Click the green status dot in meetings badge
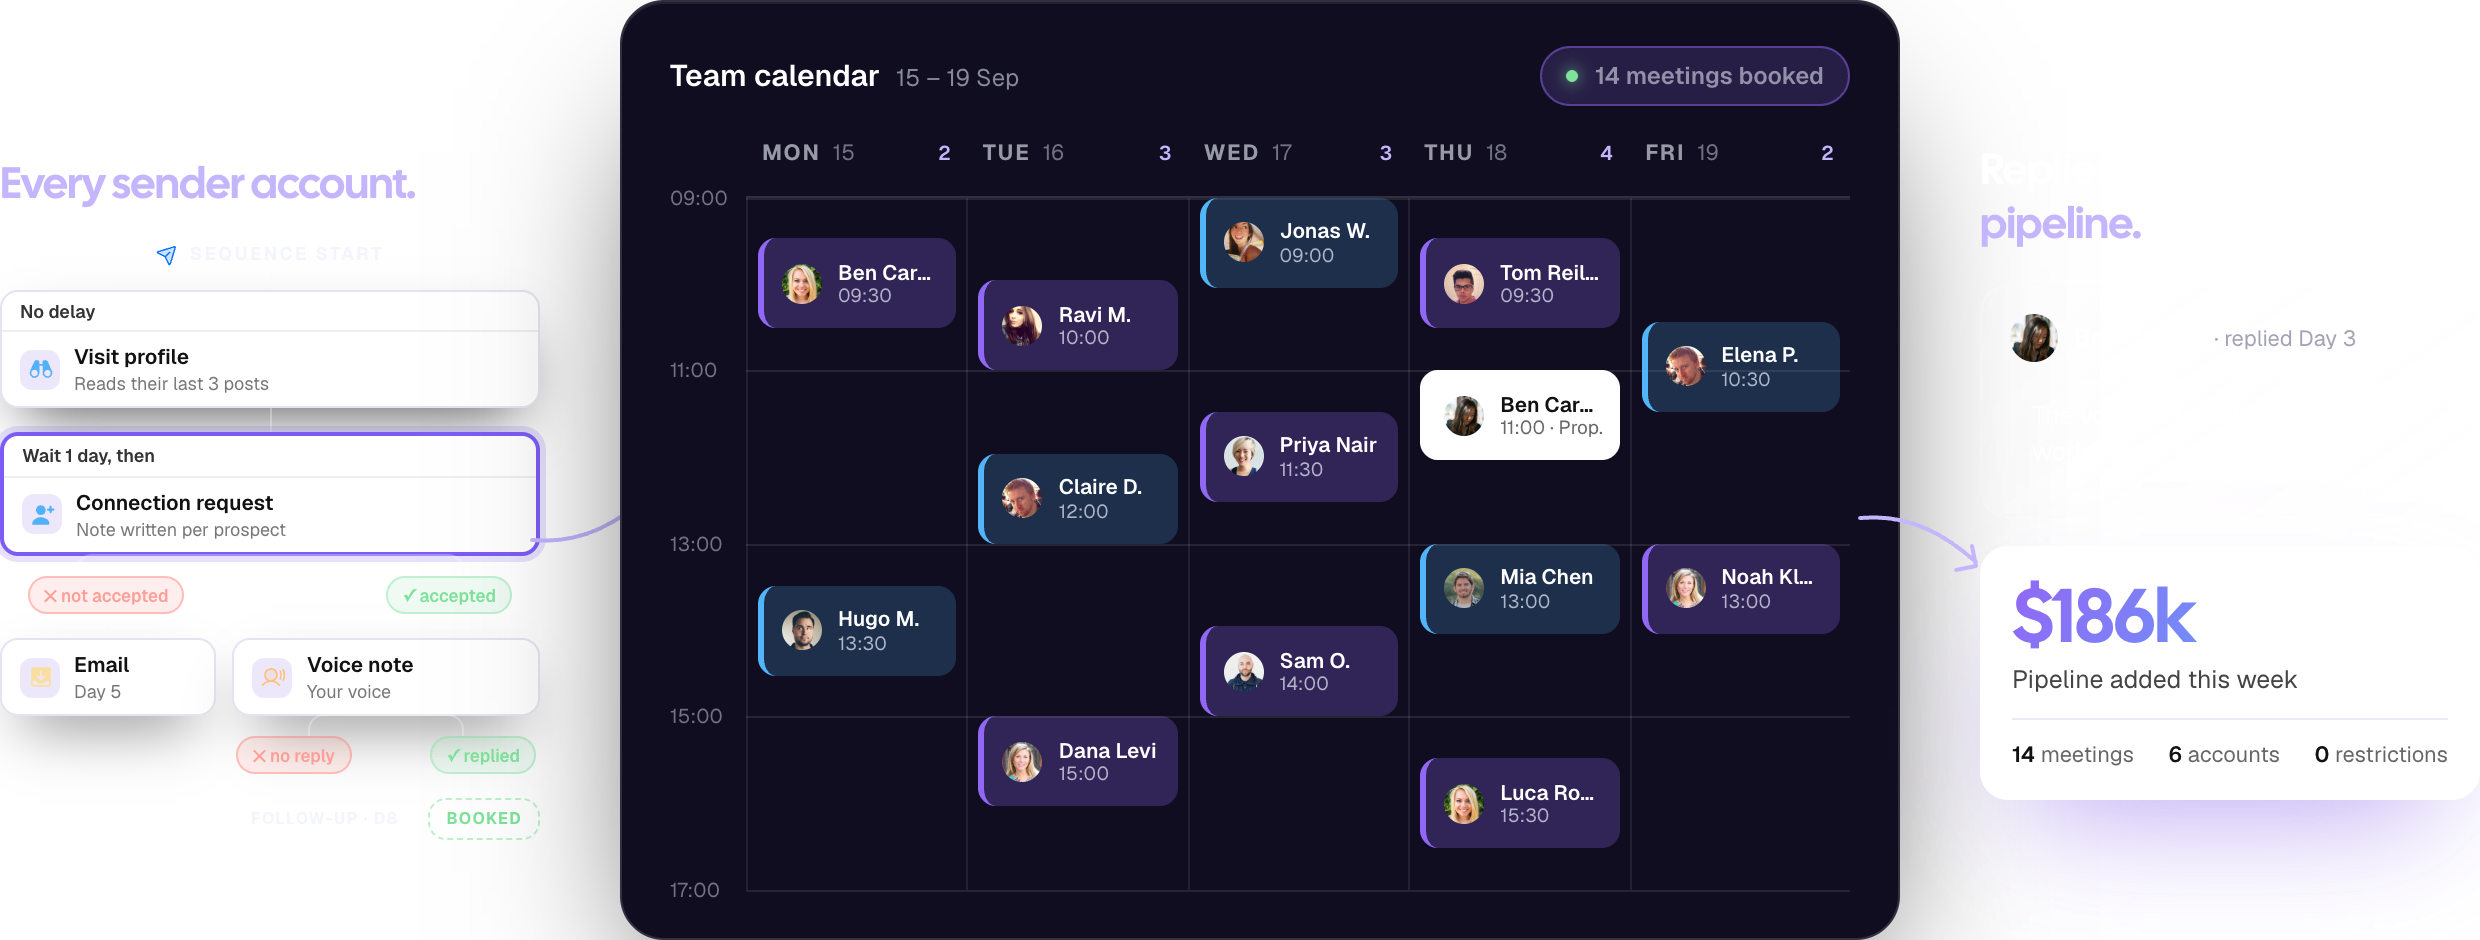The width and height of the screenshot is (2480, 940). pos(1572,76)
